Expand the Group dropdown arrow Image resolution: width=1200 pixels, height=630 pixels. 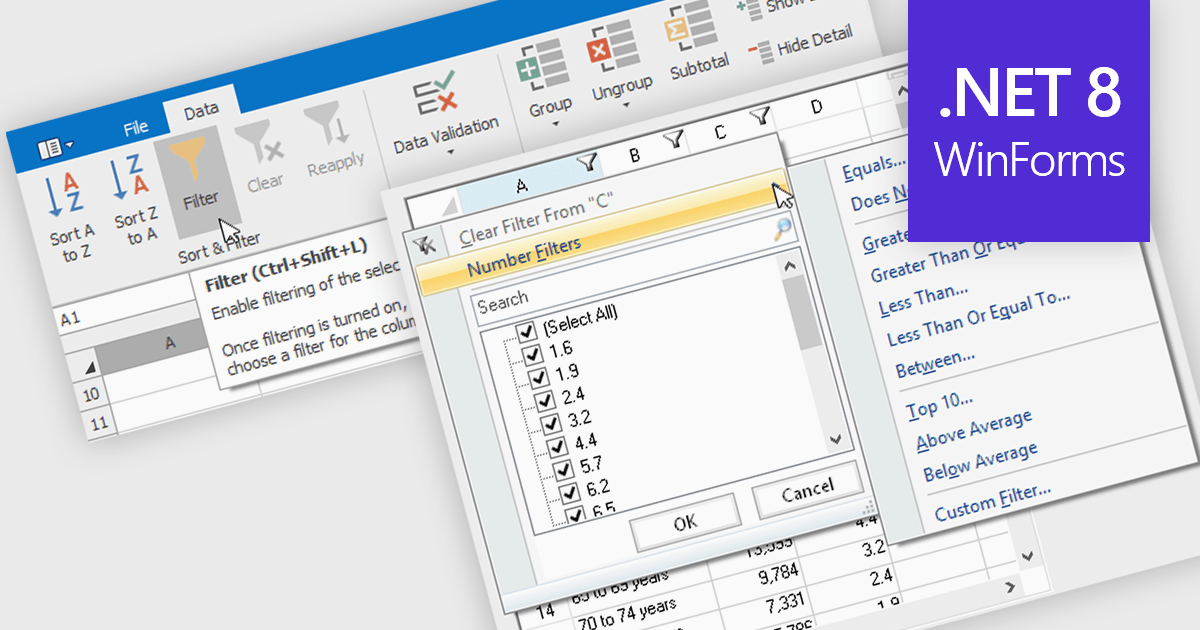pos(555,125)
